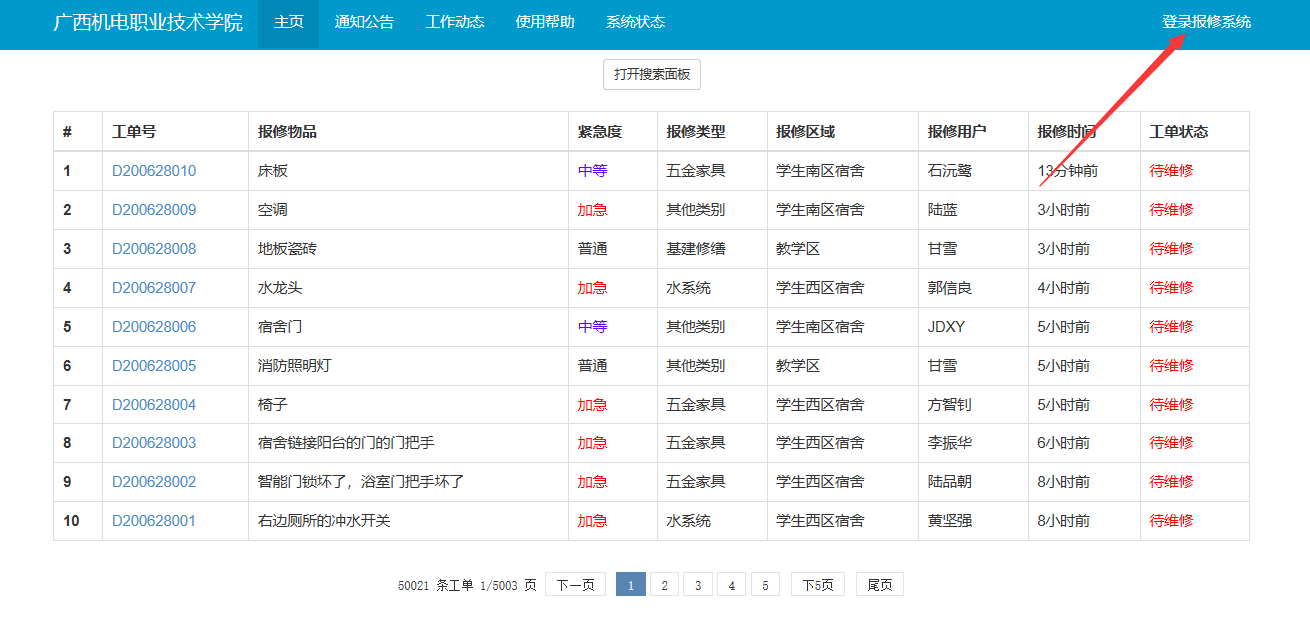Open 使用帮助 page
The height and width of the screenshot is (636, 1310).
(x=545, y=22)
